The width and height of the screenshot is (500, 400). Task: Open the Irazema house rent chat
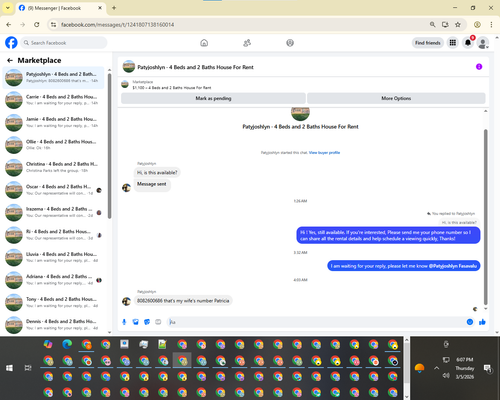[54, 212]
